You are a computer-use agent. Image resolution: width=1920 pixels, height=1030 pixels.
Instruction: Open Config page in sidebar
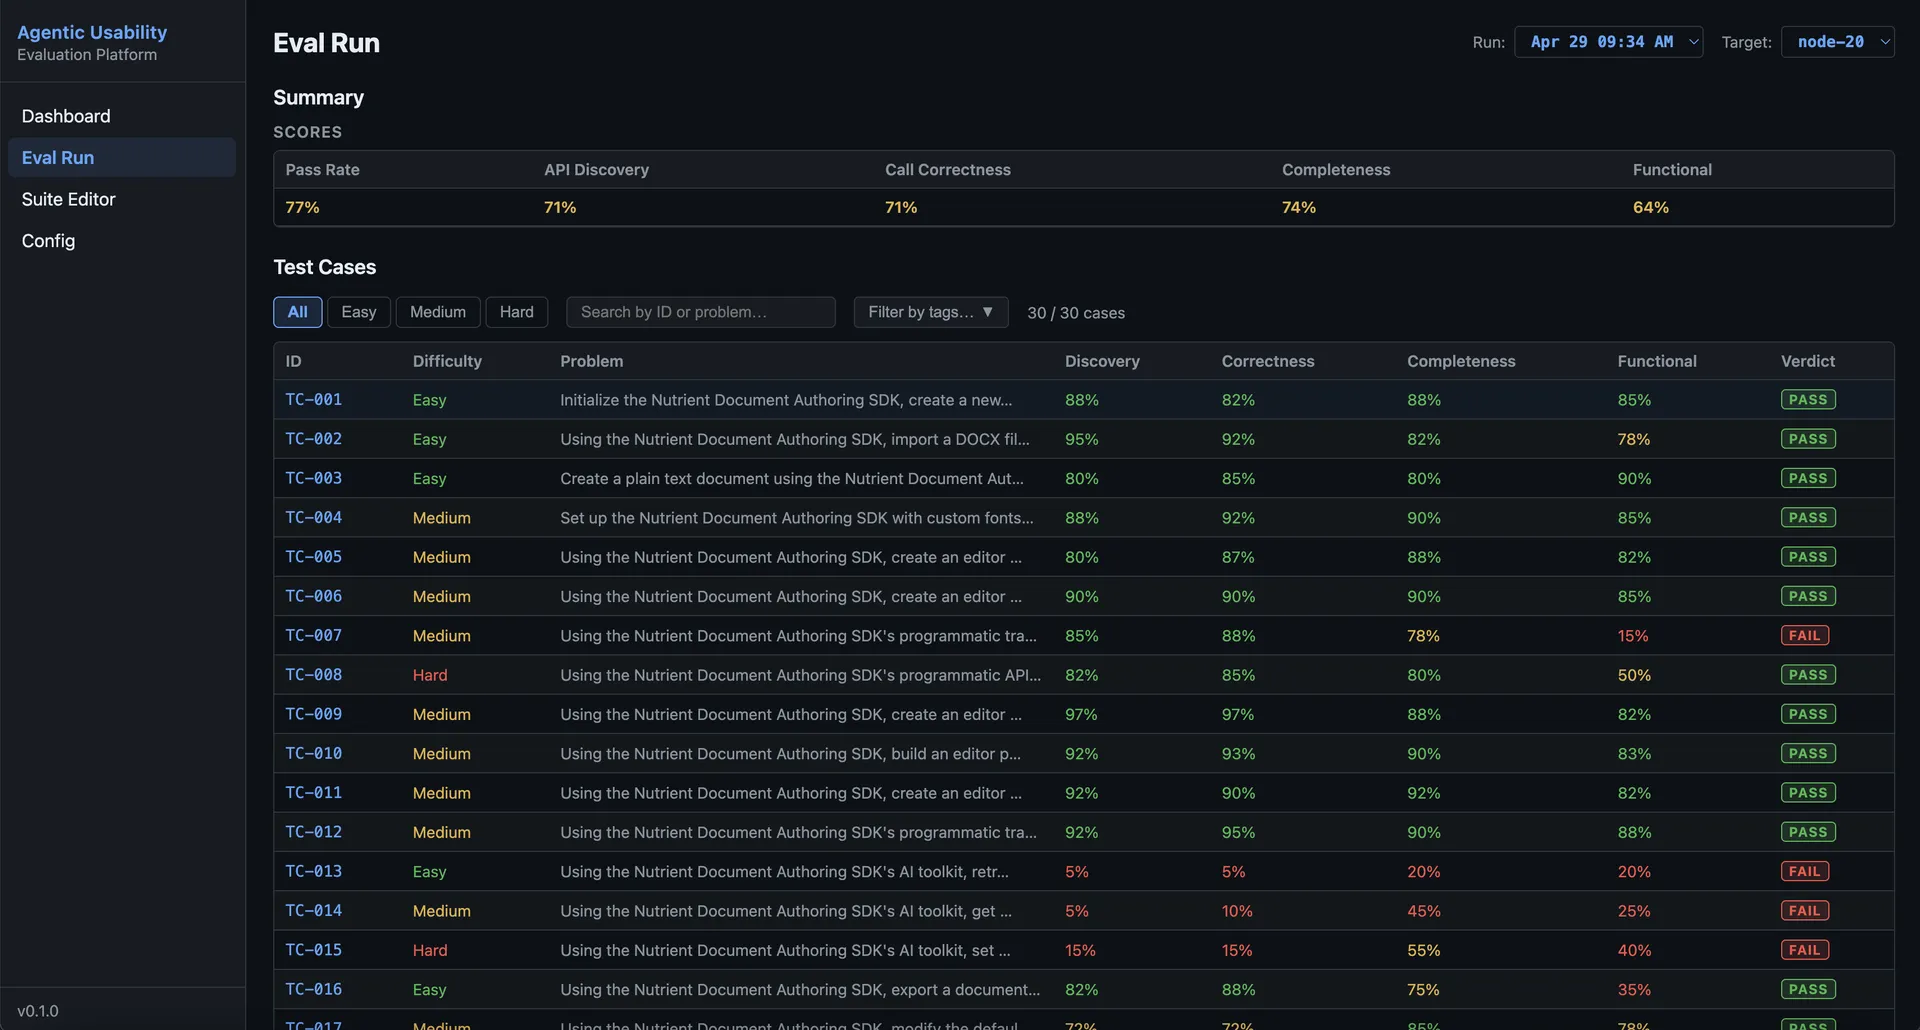[x=122, y=241]
